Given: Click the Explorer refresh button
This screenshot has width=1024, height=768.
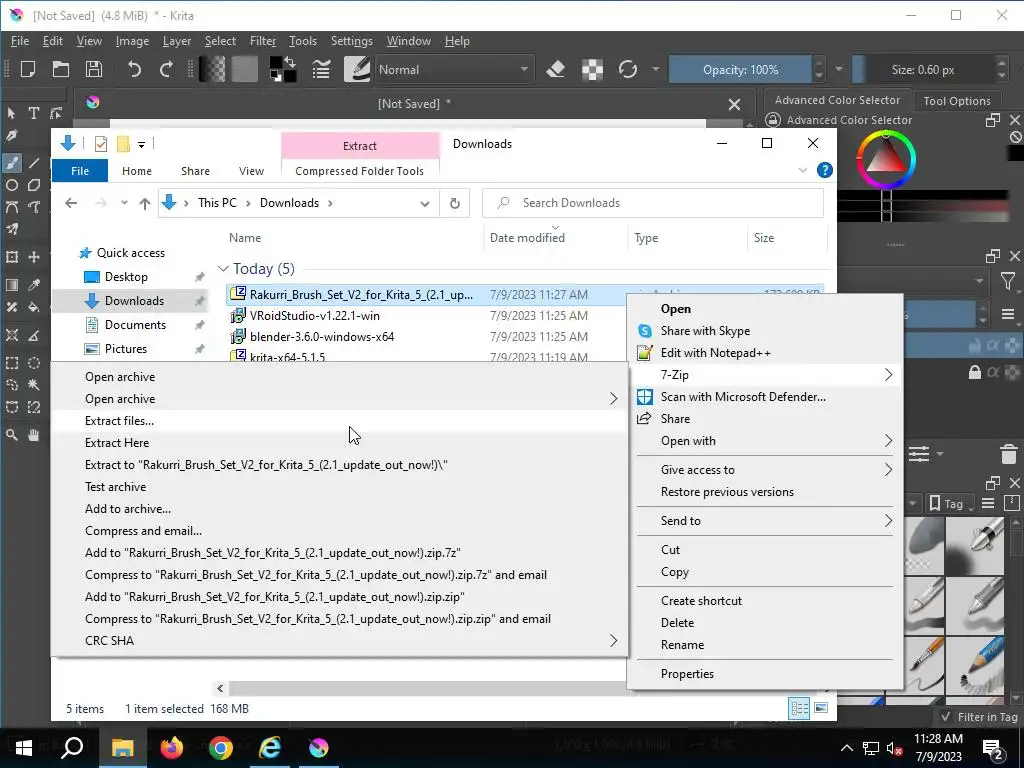Looking at the screenshot, I should point(455,203).
